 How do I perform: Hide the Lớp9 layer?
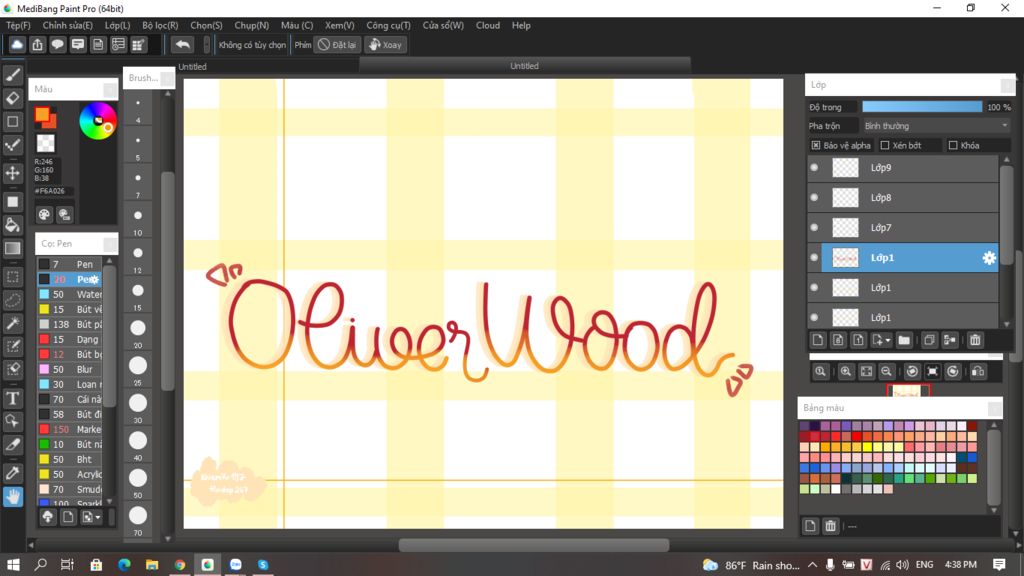[814, 168]
